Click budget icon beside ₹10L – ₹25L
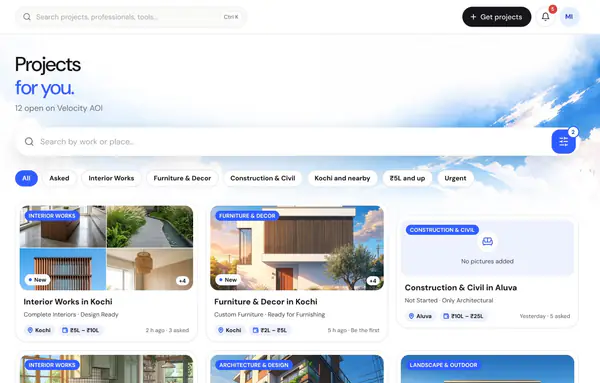Viewport: 600px width, 383px height. click(446, 316)
